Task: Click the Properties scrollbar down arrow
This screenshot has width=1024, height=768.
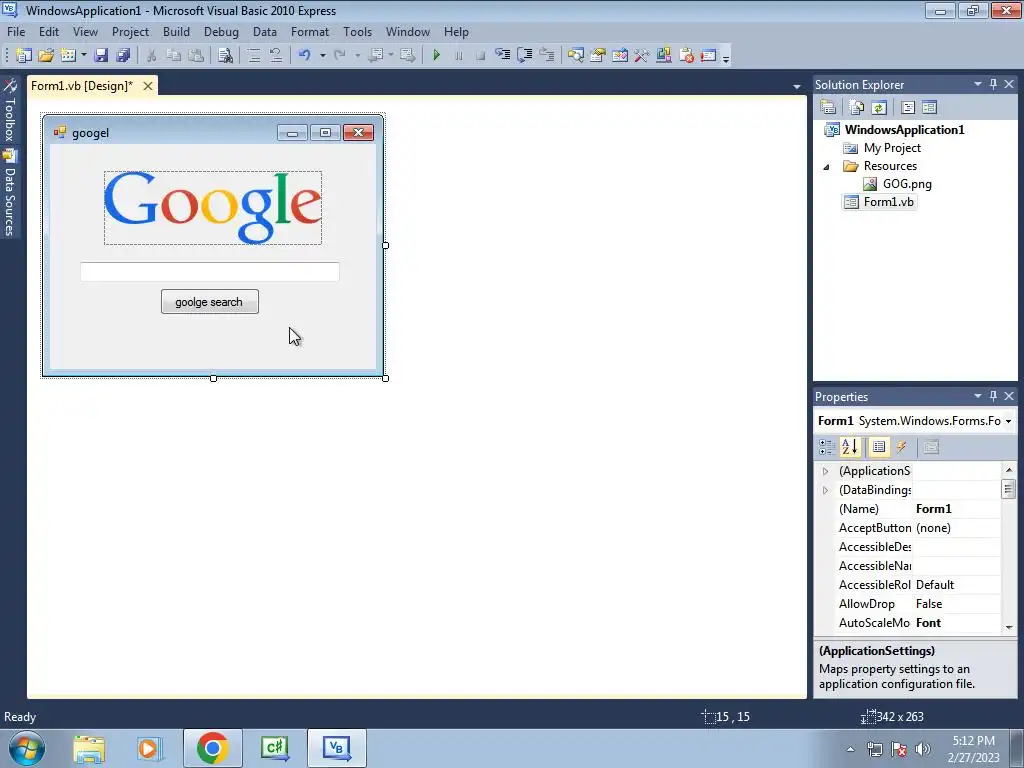Action: (x=1009, y=627)
